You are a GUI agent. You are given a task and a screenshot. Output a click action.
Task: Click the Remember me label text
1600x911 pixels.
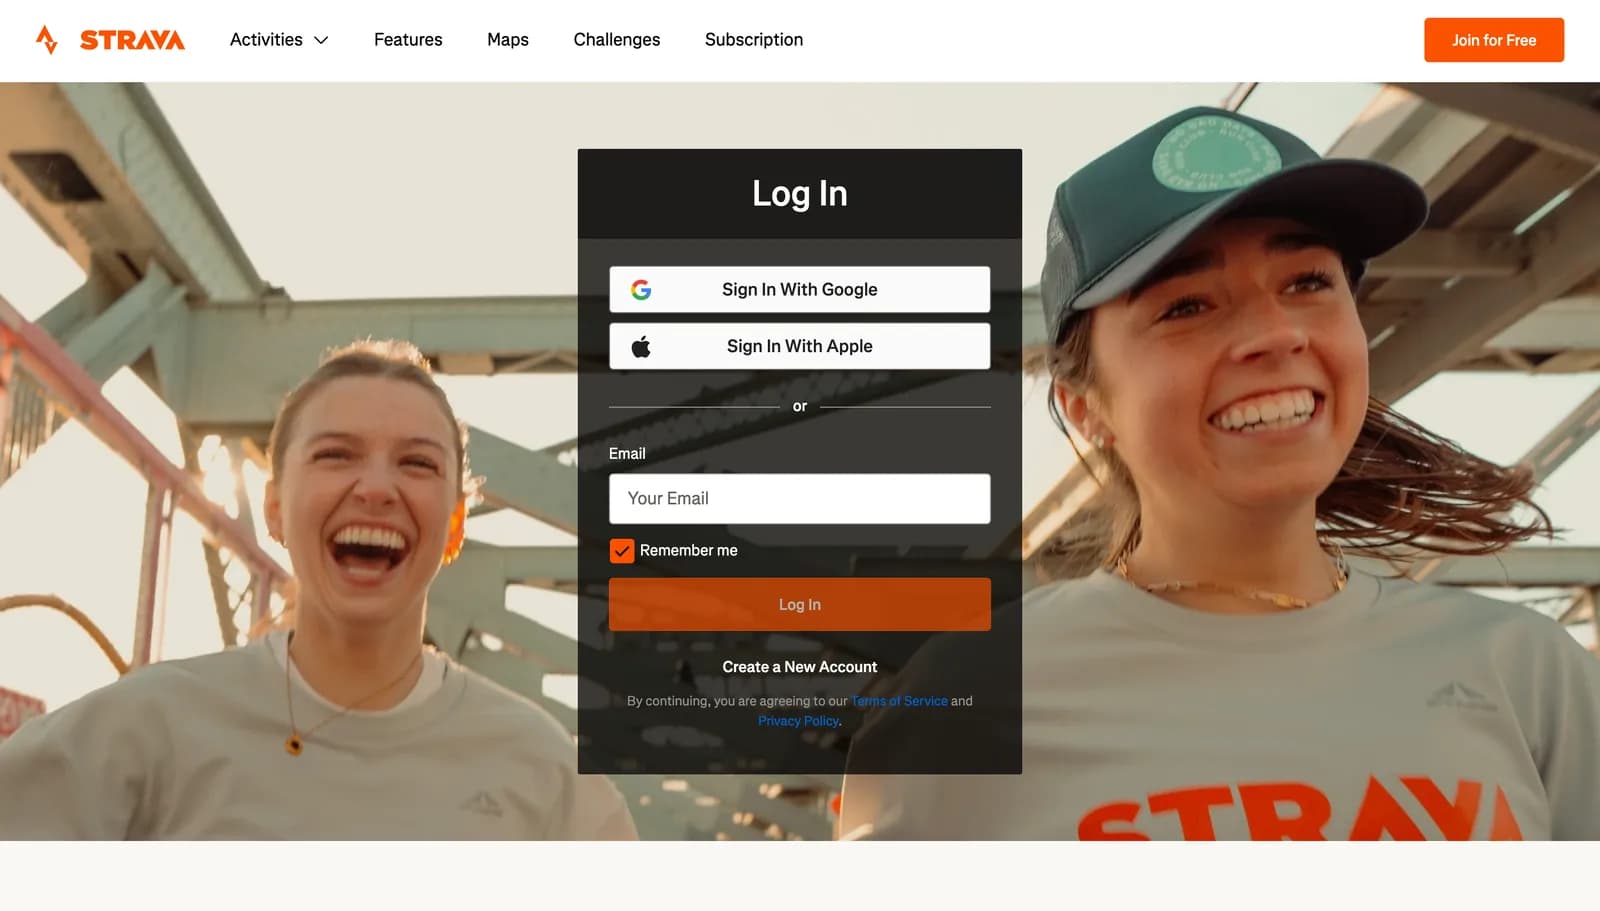689,551
